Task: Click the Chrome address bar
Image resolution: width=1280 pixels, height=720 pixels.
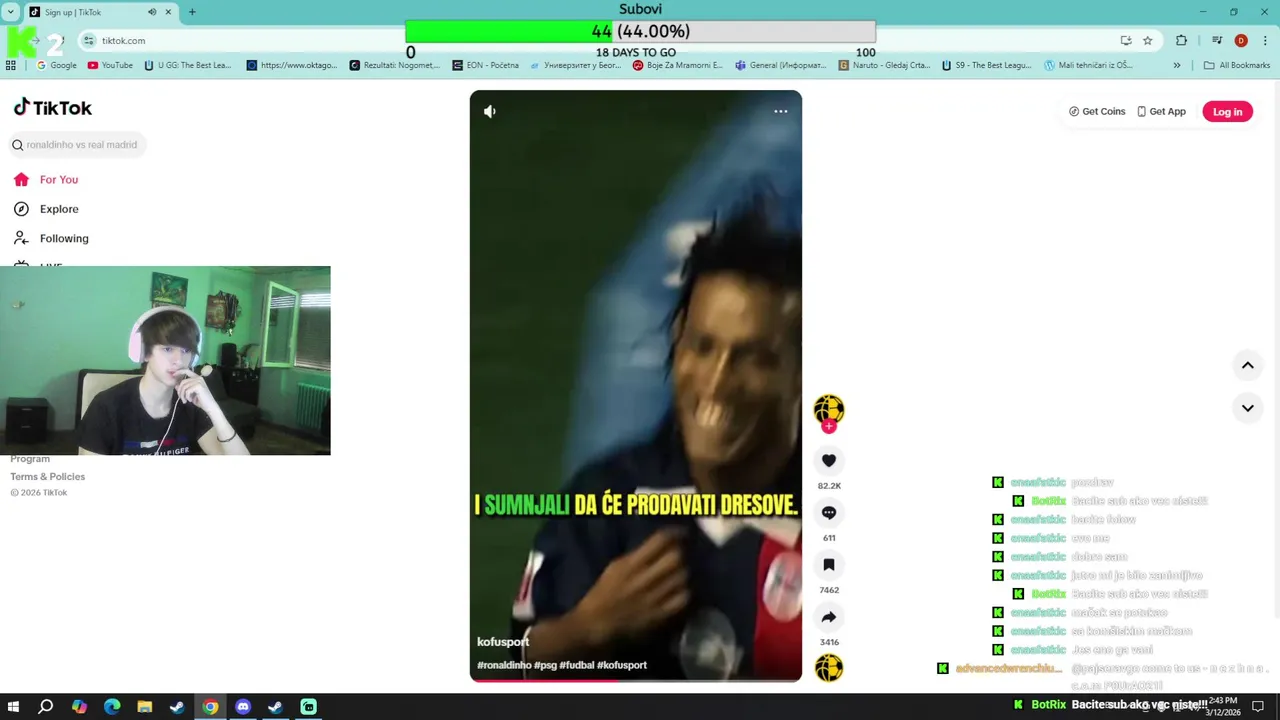Action: pyautogui.click(x=600, y=41)
